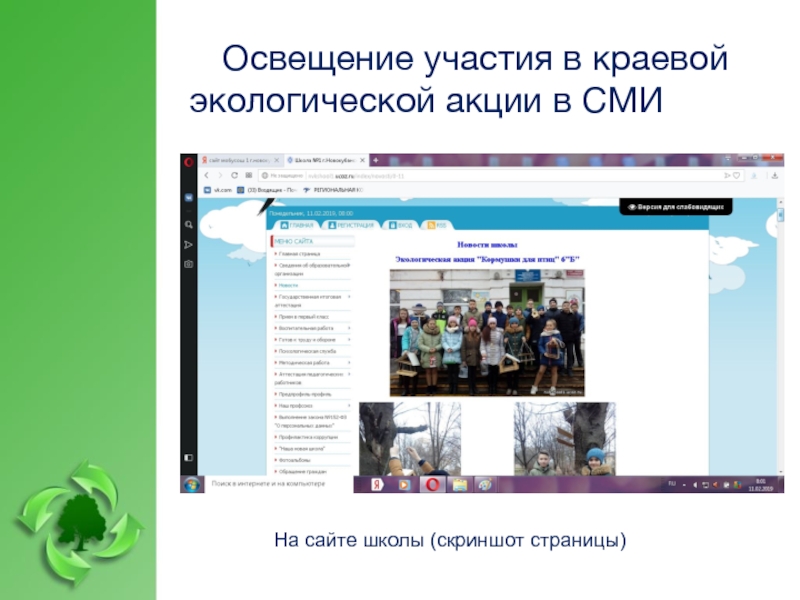Open Предпрофиль-профиль menu item

click(305, 394)
